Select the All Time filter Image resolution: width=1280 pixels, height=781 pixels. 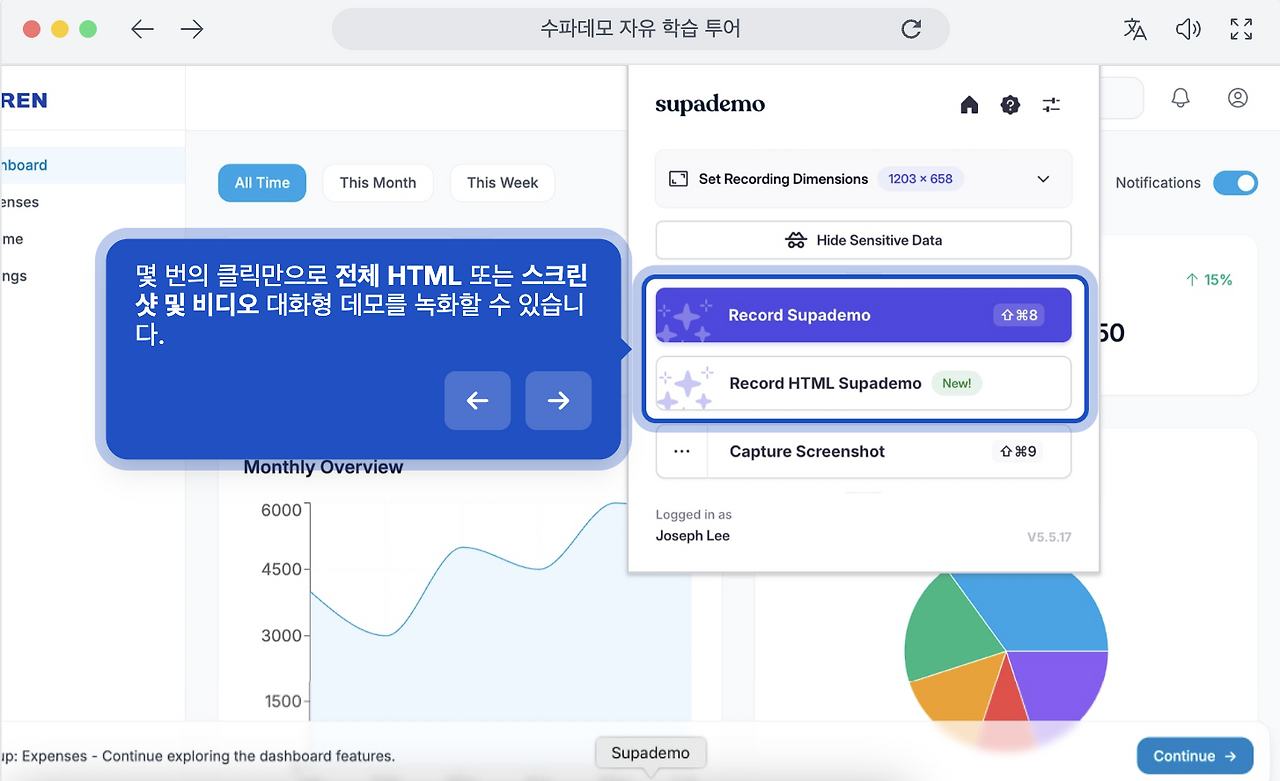pos(262,183)
